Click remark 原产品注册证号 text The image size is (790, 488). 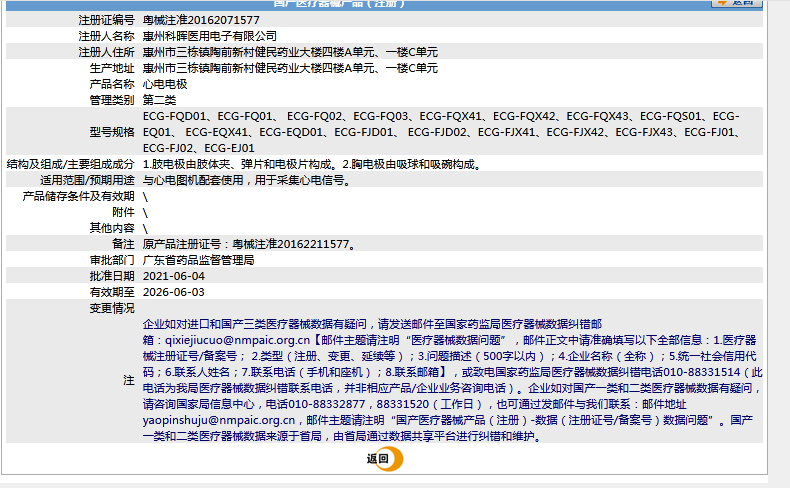182,244
